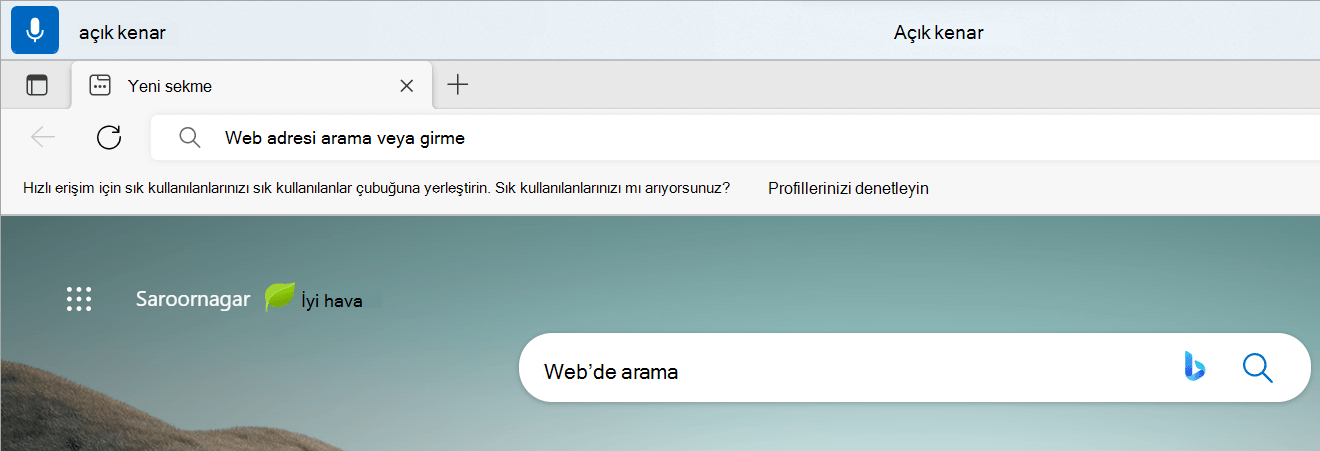Click the Saroornagar location label
This screenshot has height=451, width=1320.
click(x=193, y=299)
